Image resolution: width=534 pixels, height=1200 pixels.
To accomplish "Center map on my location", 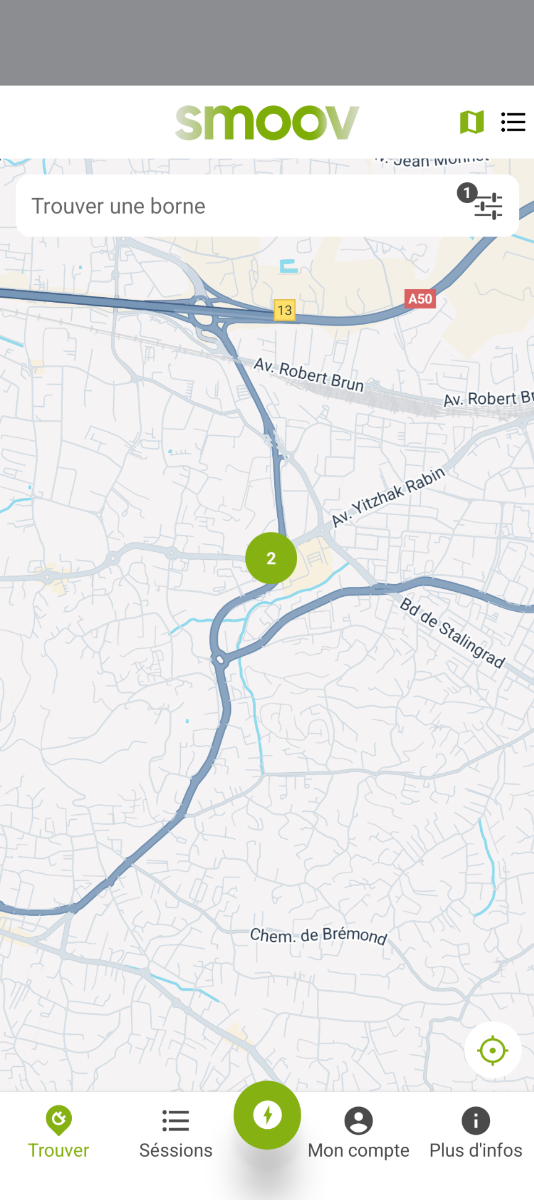I will tap(493, 1051).
